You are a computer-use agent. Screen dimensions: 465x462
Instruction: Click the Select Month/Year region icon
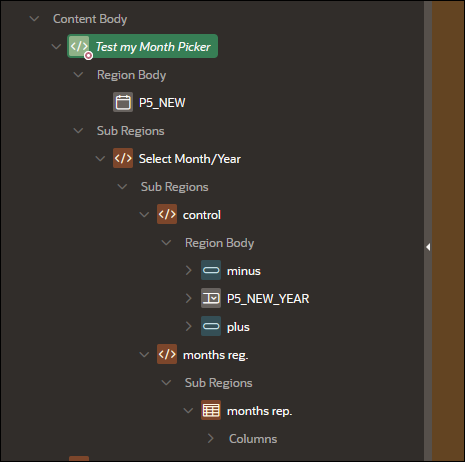coord(123,158)
